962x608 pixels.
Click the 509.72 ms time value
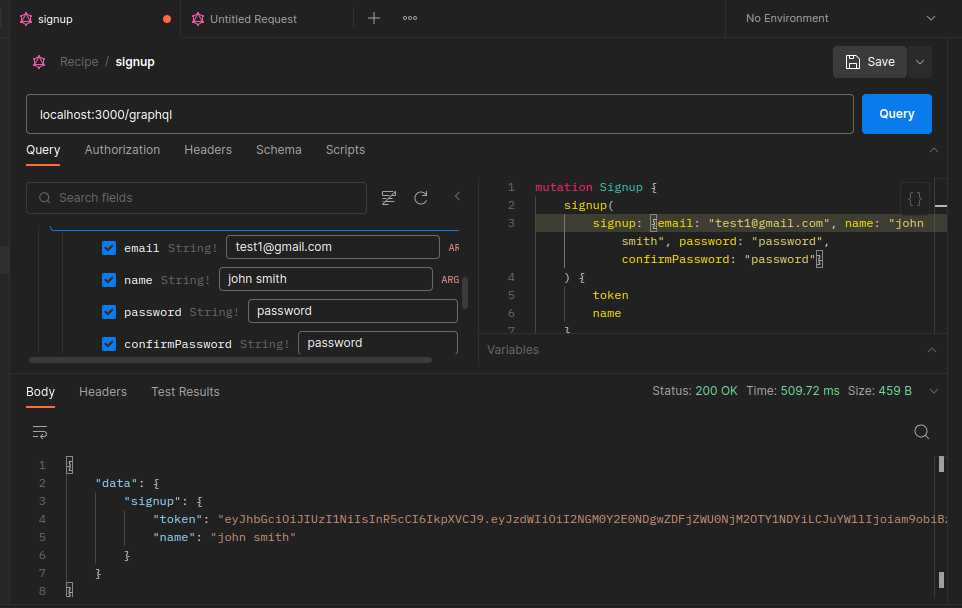(x=810, y=391)
